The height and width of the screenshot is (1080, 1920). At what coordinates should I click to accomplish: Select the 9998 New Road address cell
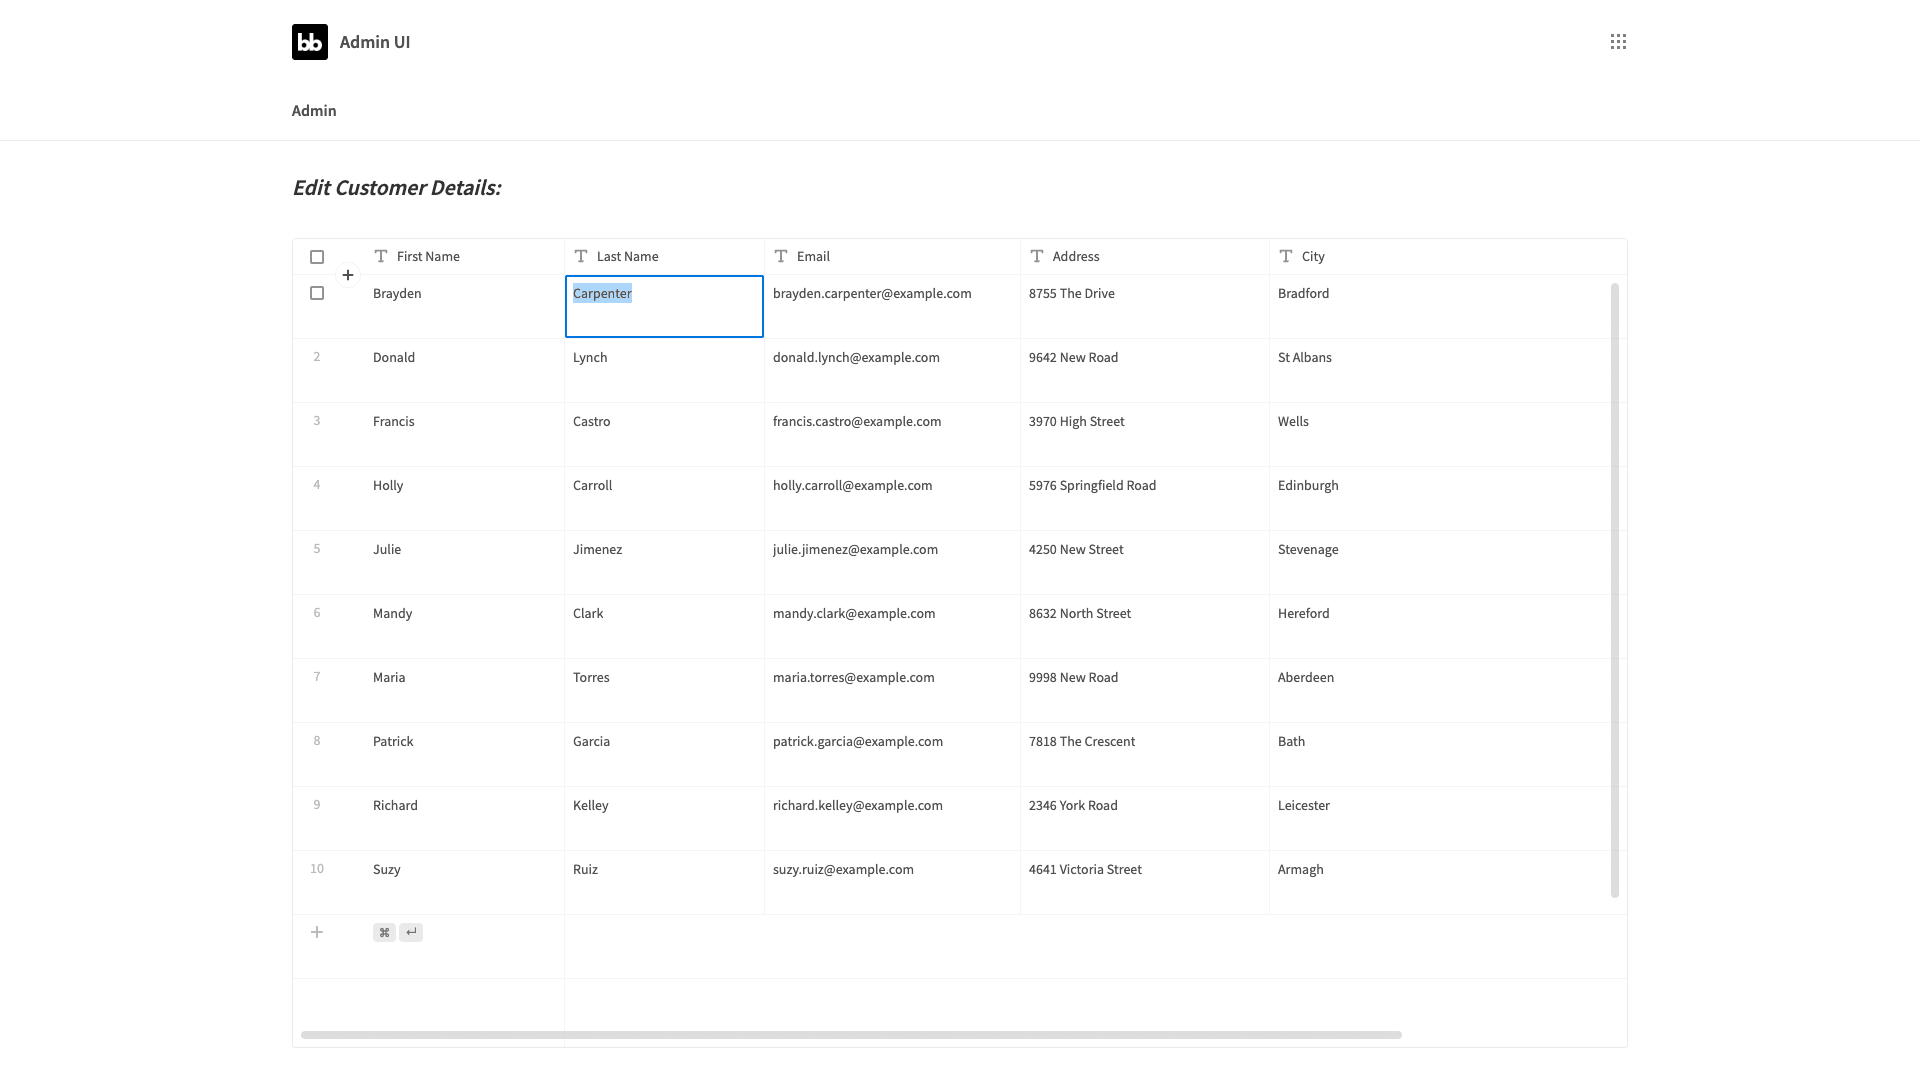point(1145,691)
